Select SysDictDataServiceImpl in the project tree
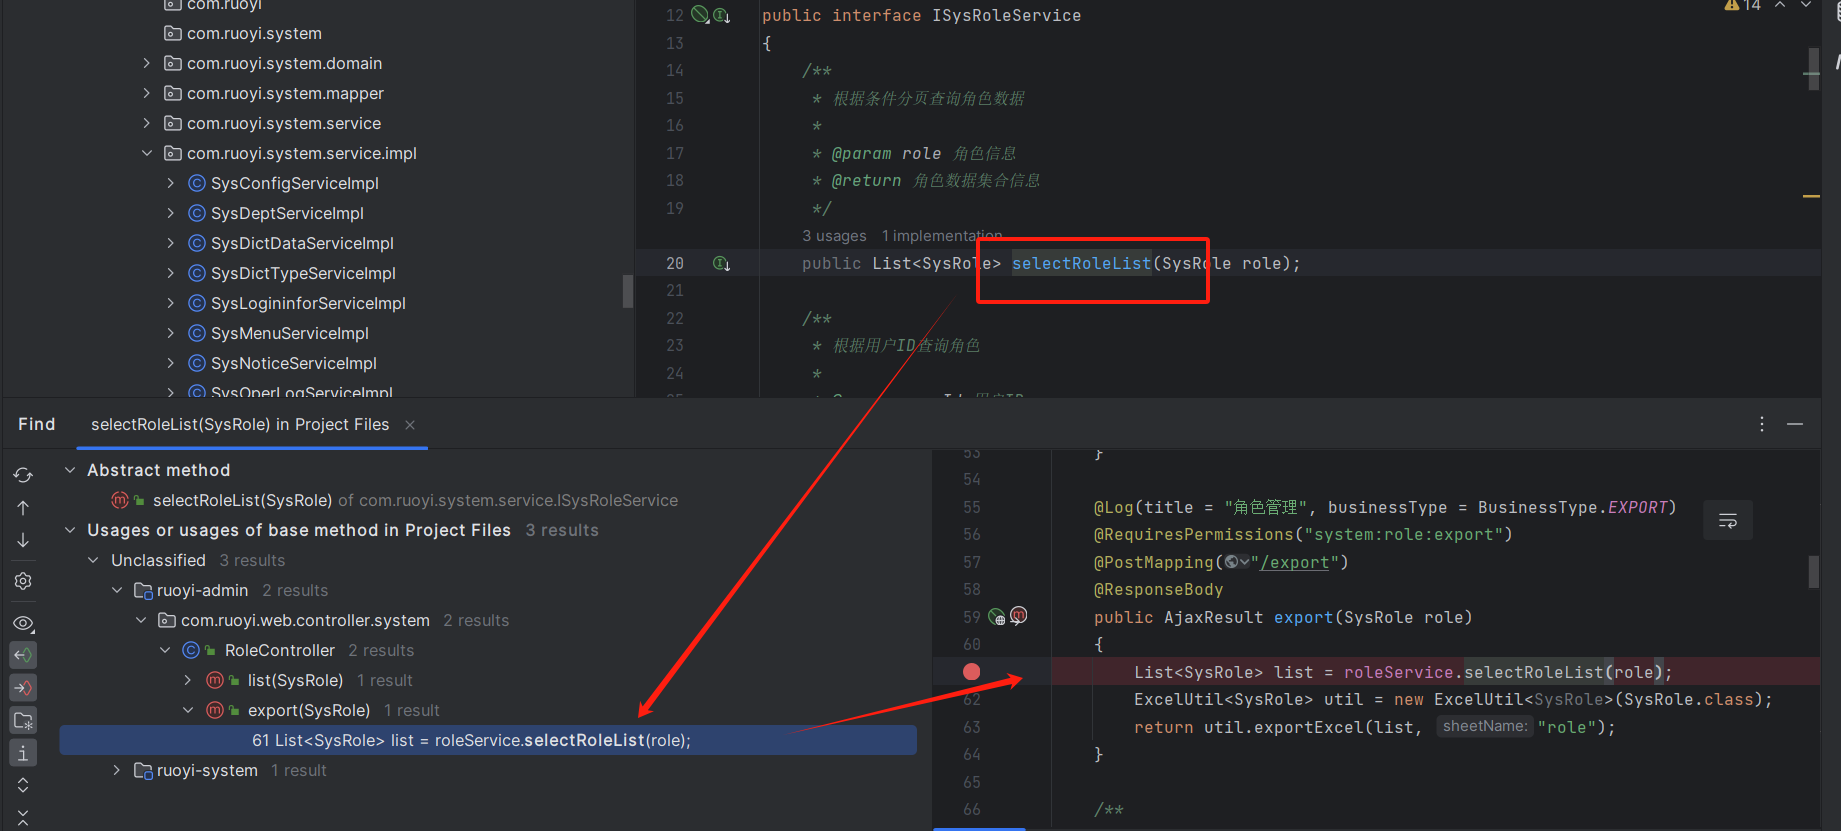This screenshot has height=831, width=1841. (x=302, y=243)
